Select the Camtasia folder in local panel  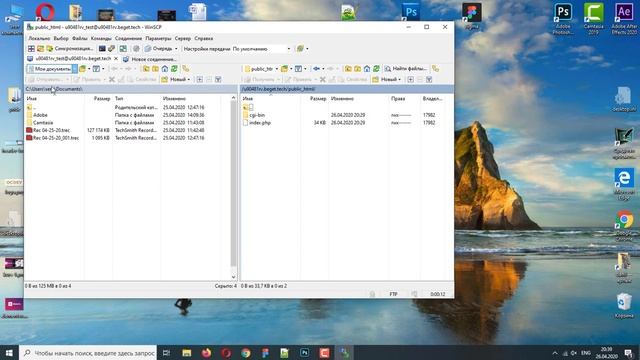click(43, 122)
